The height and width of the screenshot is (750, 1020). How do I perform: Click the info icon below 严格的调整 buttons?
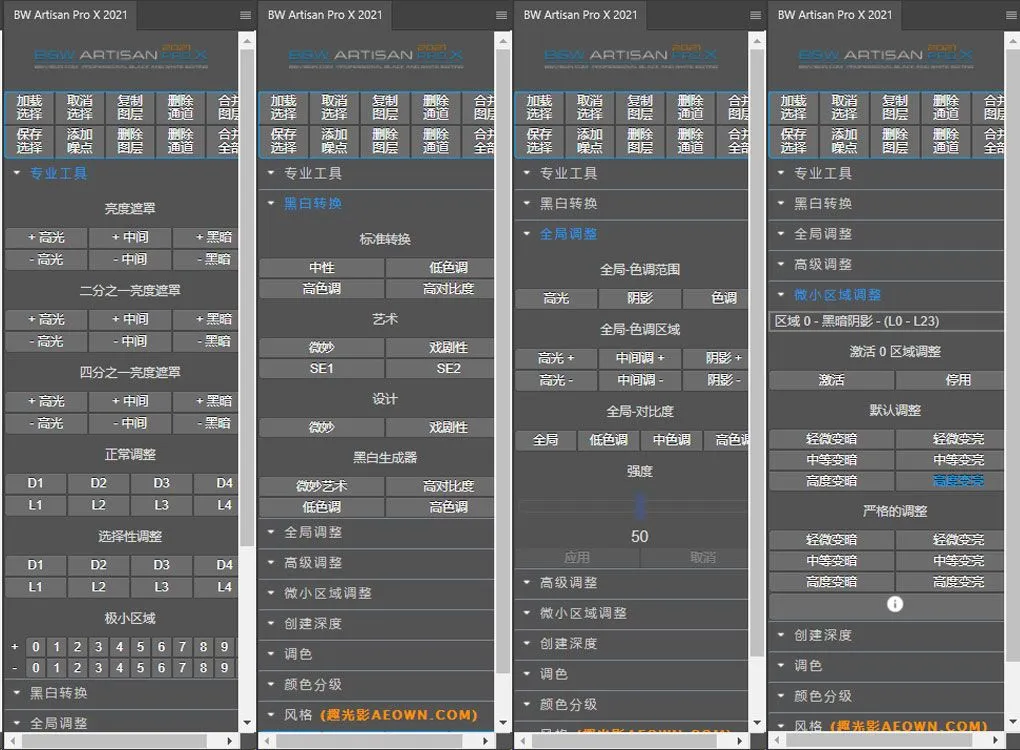pyautogui.click(x=895, y=604)
